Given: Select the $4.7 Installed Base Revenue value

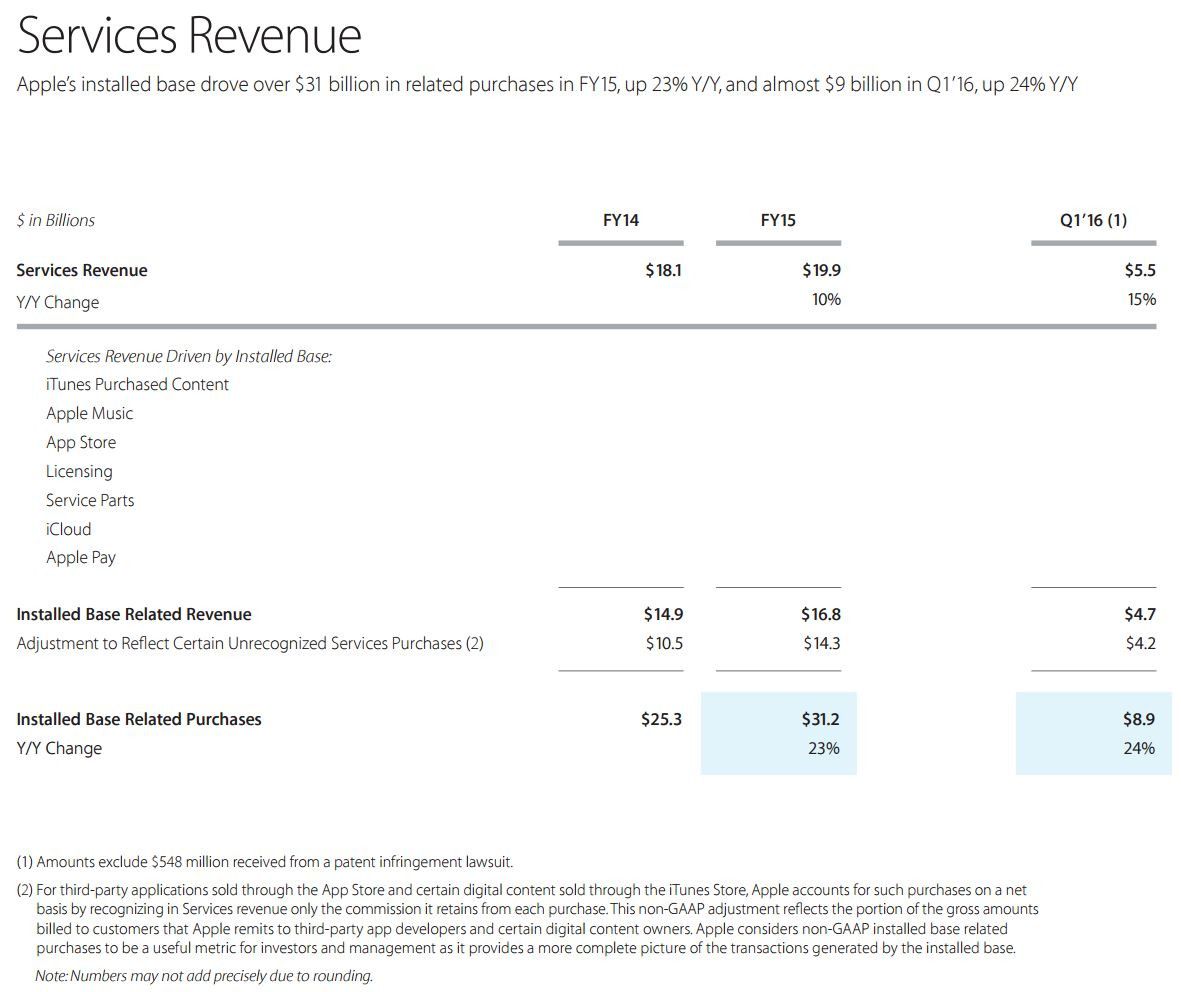Looking at the screenshot, I should (1140, 615).
